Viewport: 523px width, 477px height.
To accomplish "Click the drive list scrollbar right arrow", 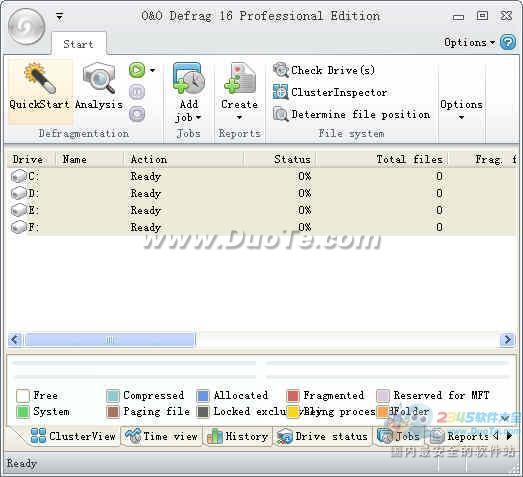I will point(507,340).
